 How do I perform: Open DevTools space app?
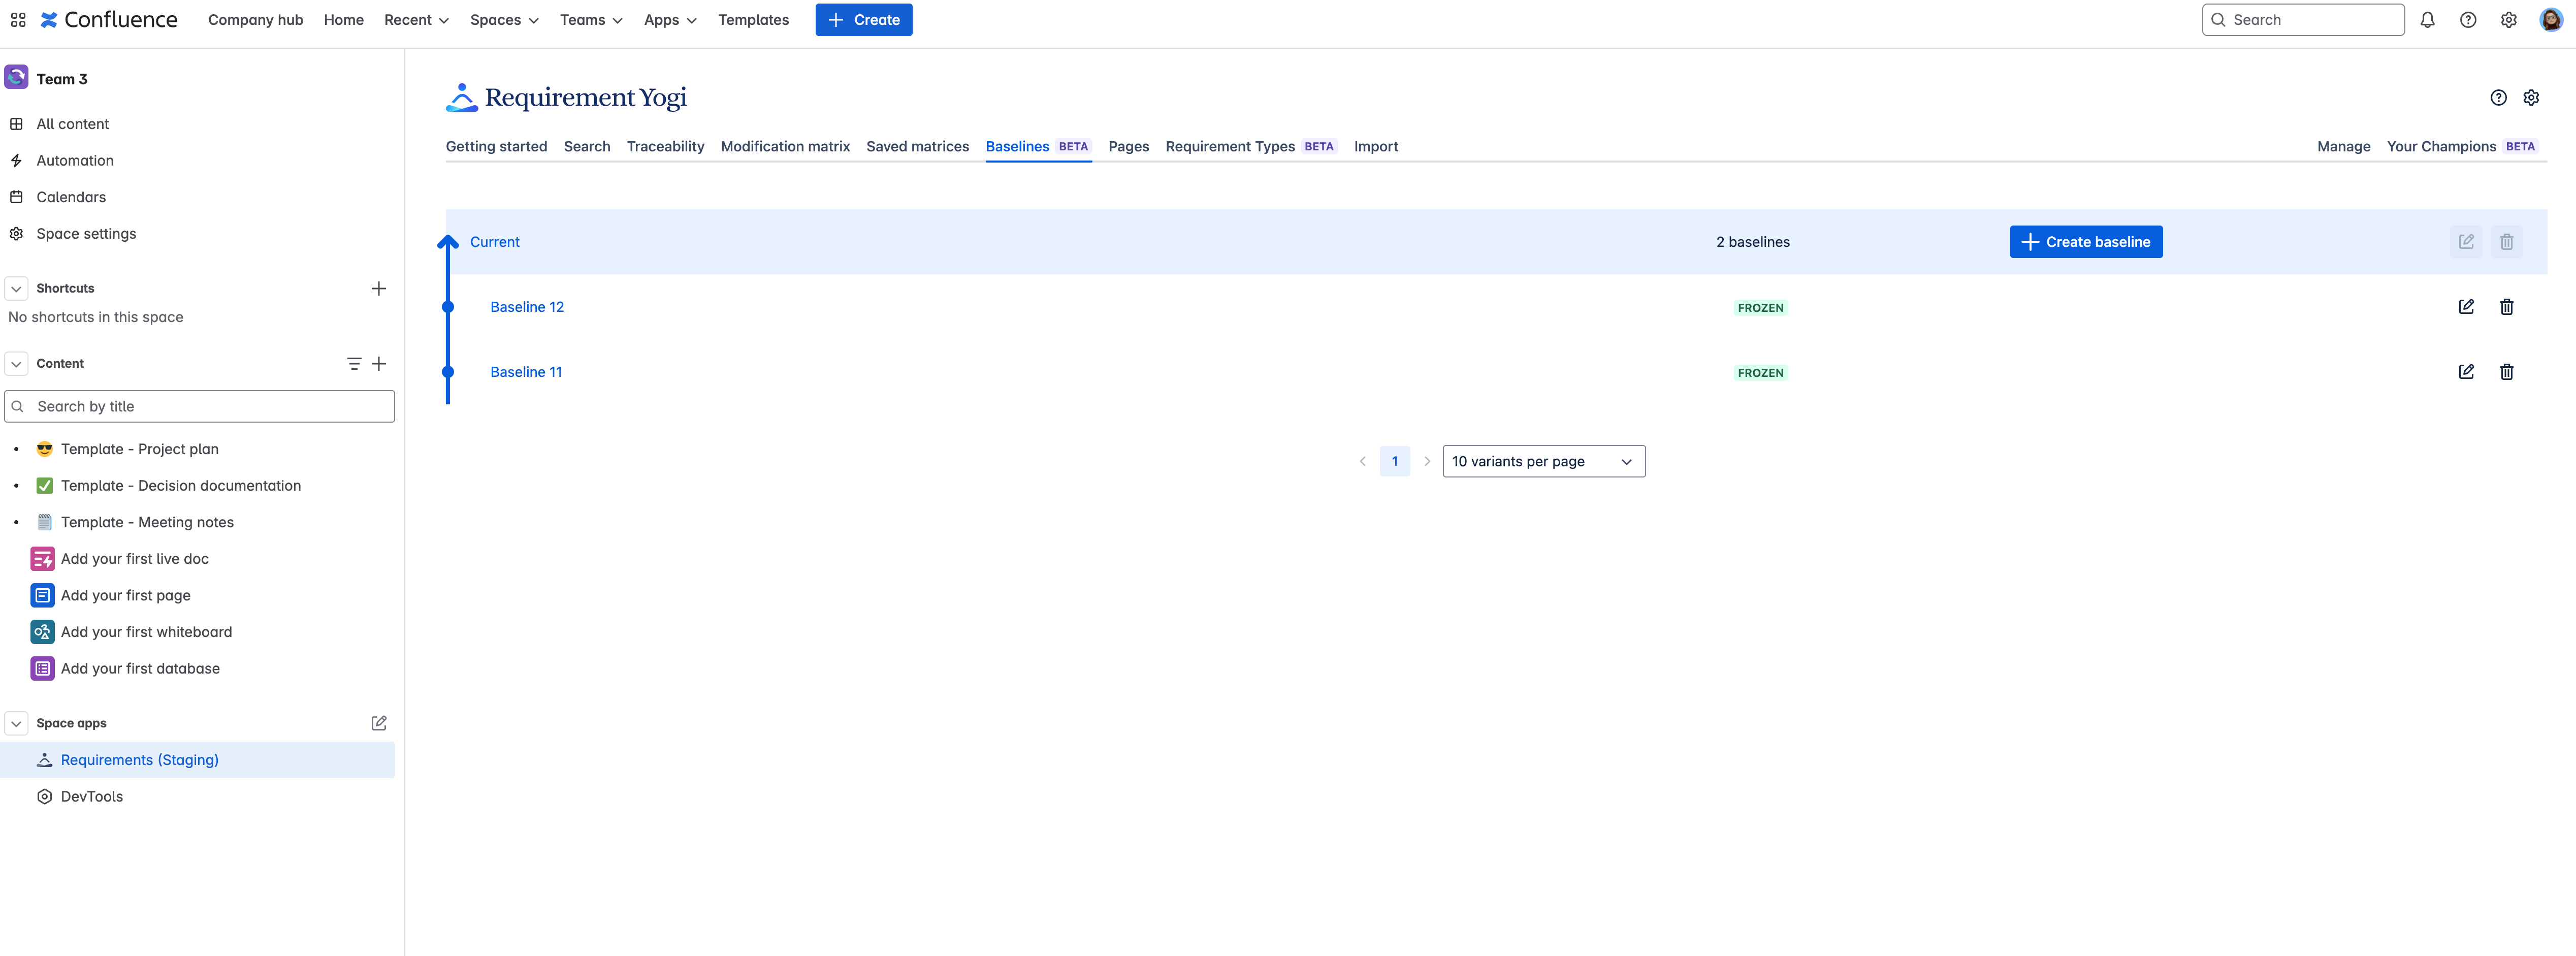click(x=92, y=797)
